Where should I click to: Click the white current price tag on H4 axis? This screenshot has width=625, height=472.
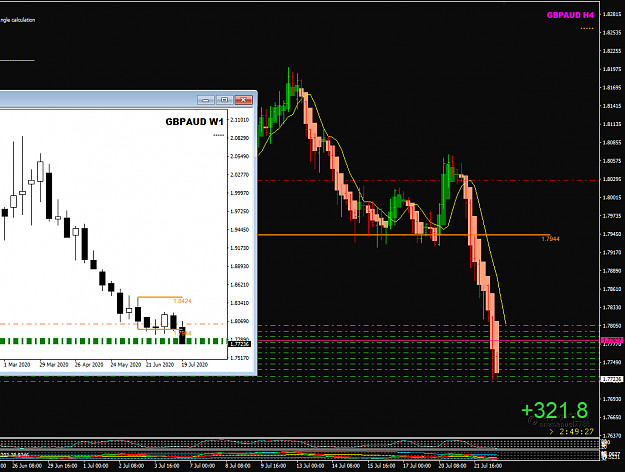coord(611,379)
